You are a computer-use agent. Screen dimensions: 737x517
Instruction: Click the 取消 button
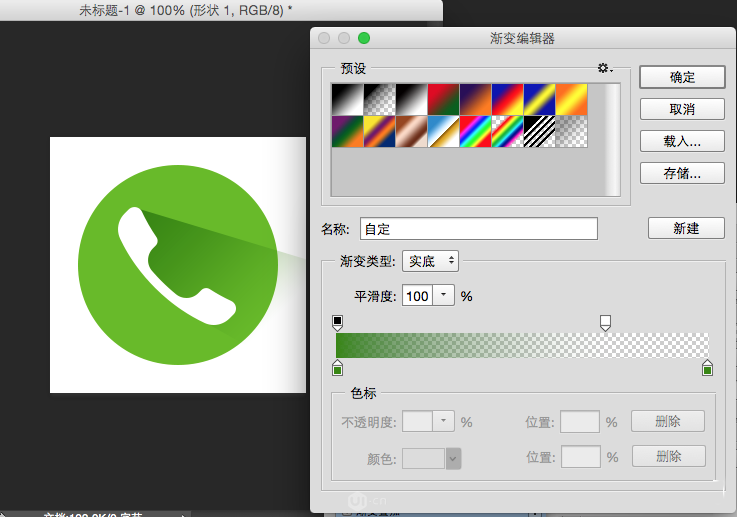[682, 109]
